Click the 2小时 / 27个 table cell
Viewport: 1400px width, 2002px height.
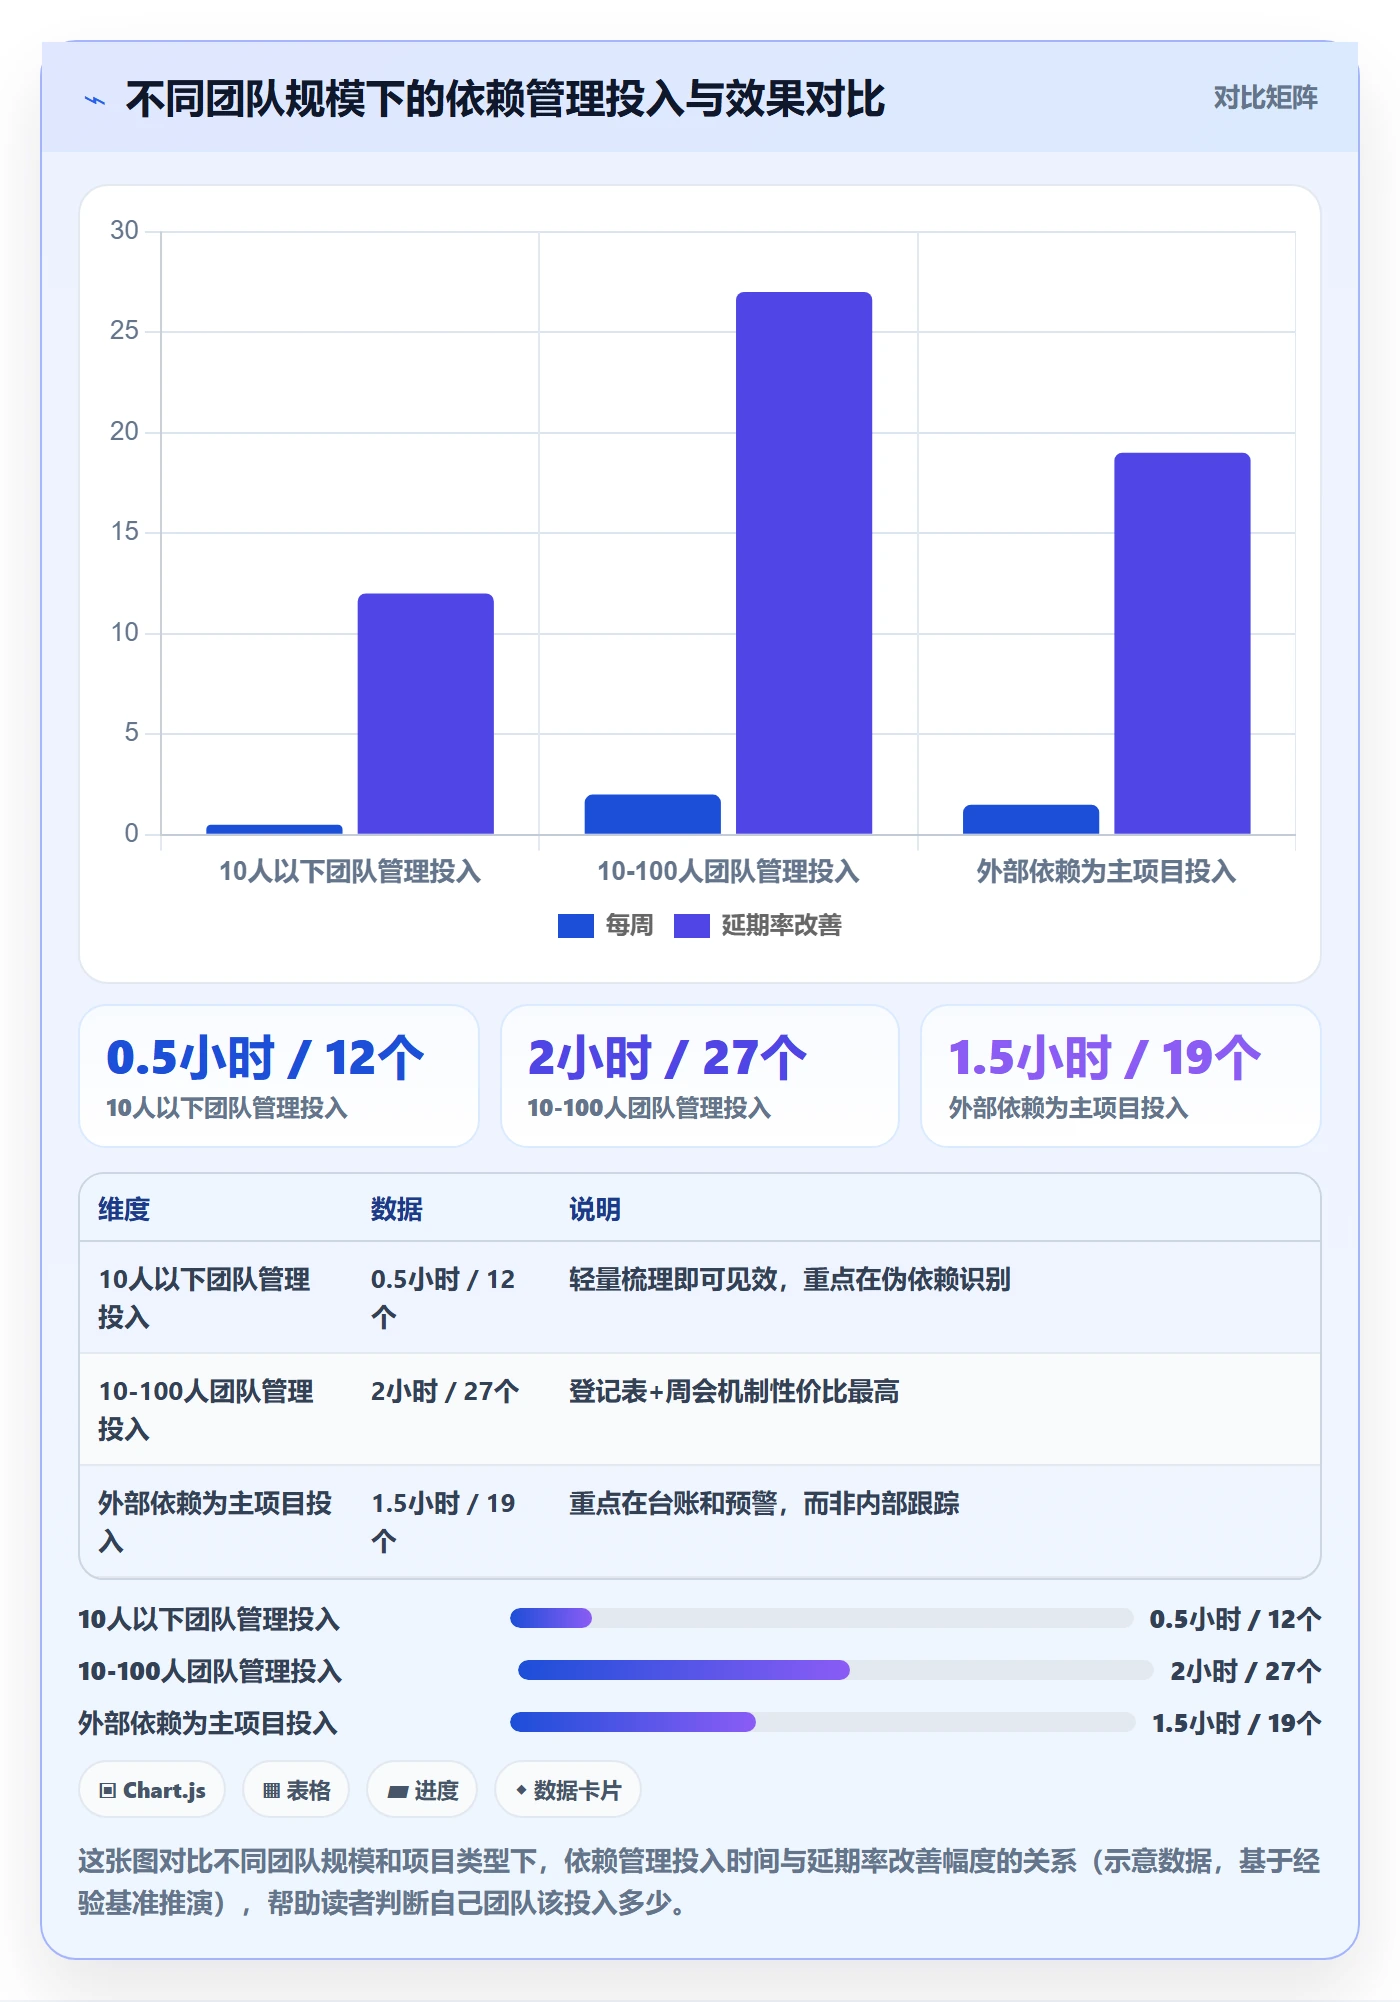[x=445, y=1391]
